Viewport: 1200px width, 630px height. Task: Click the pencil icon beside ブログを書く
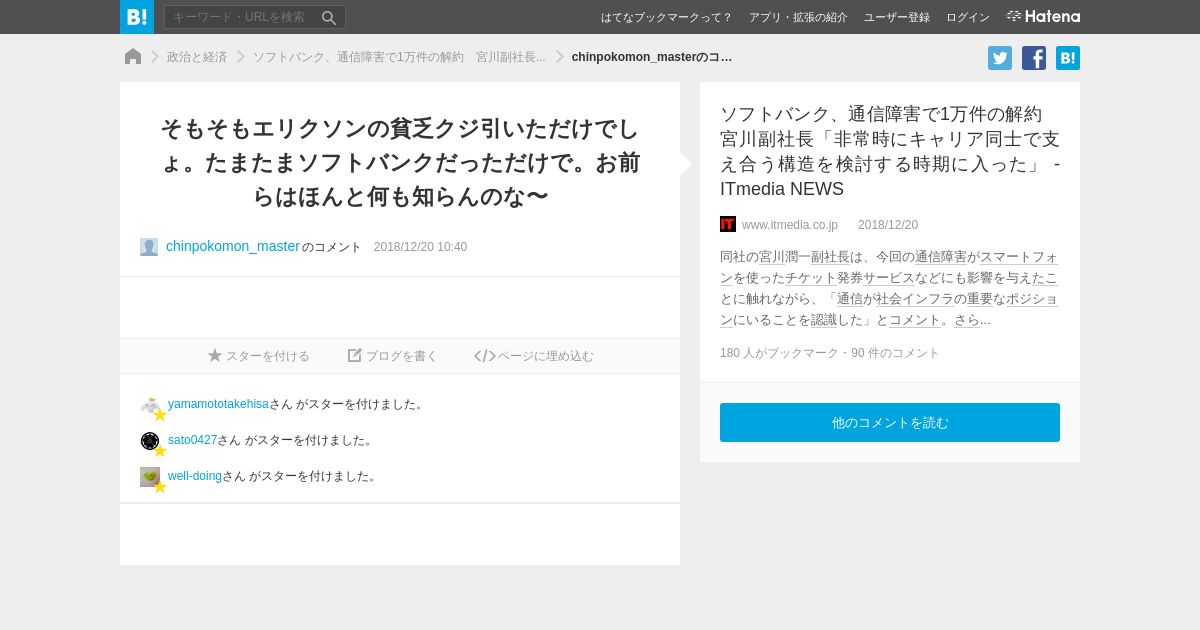[354, 355]
